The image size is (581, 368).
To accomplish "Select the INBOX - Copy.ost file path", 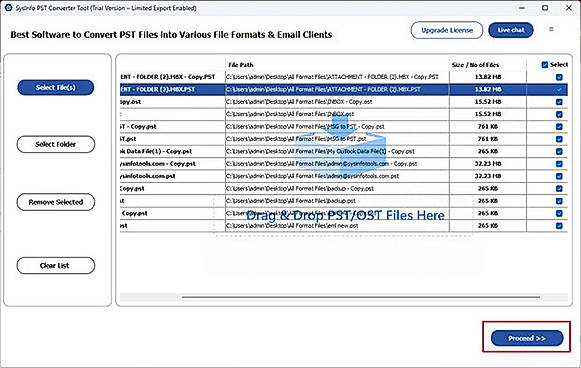I will pos(299,102).
